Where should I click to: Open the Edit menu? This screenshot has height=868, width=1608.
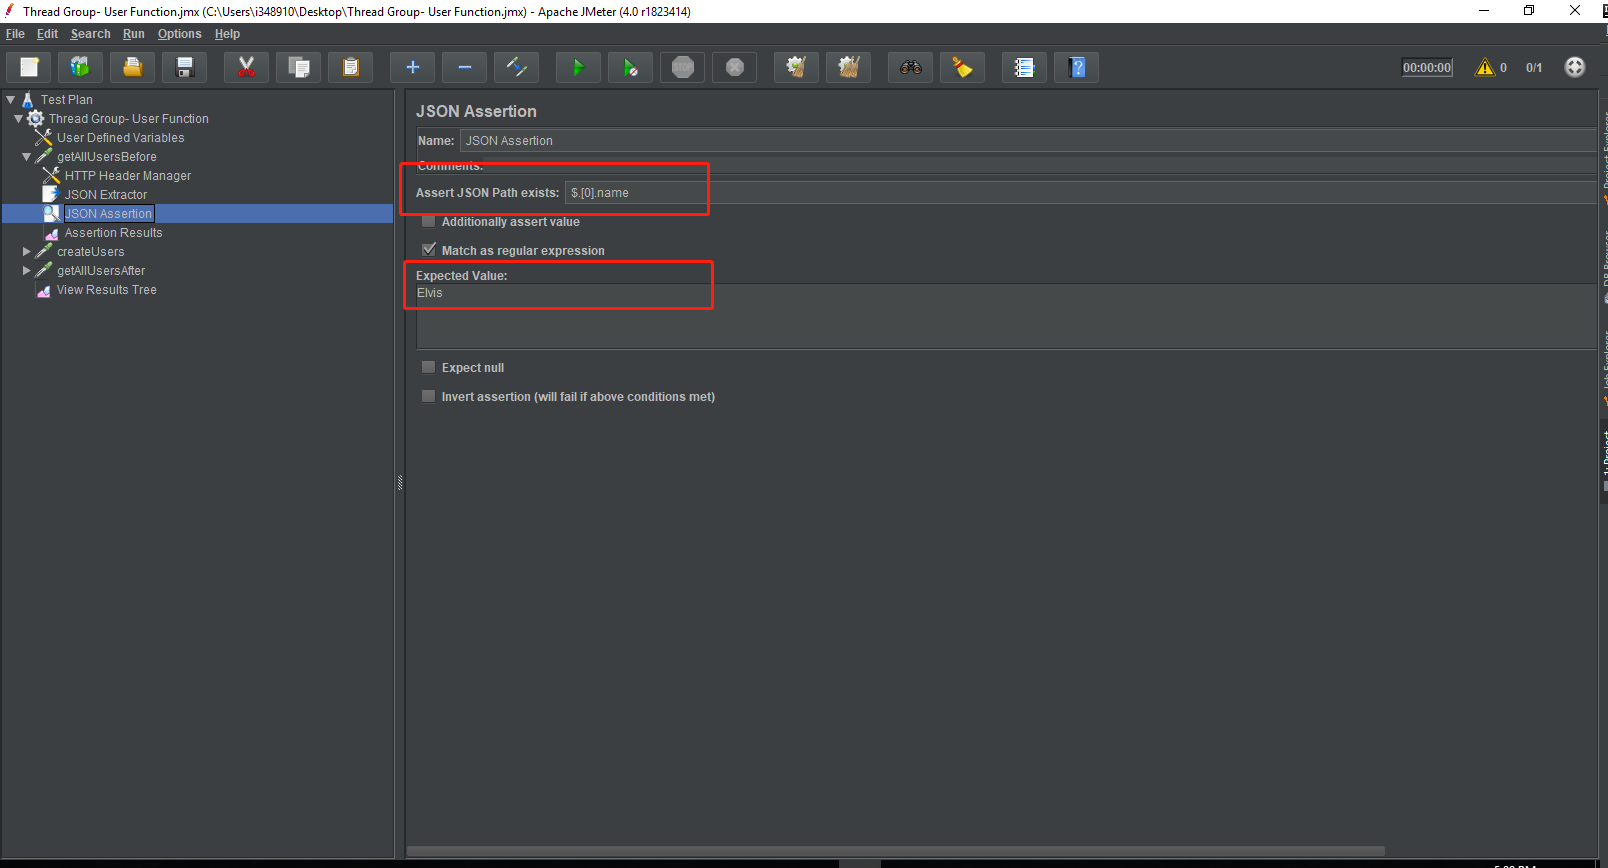(47, 34)
